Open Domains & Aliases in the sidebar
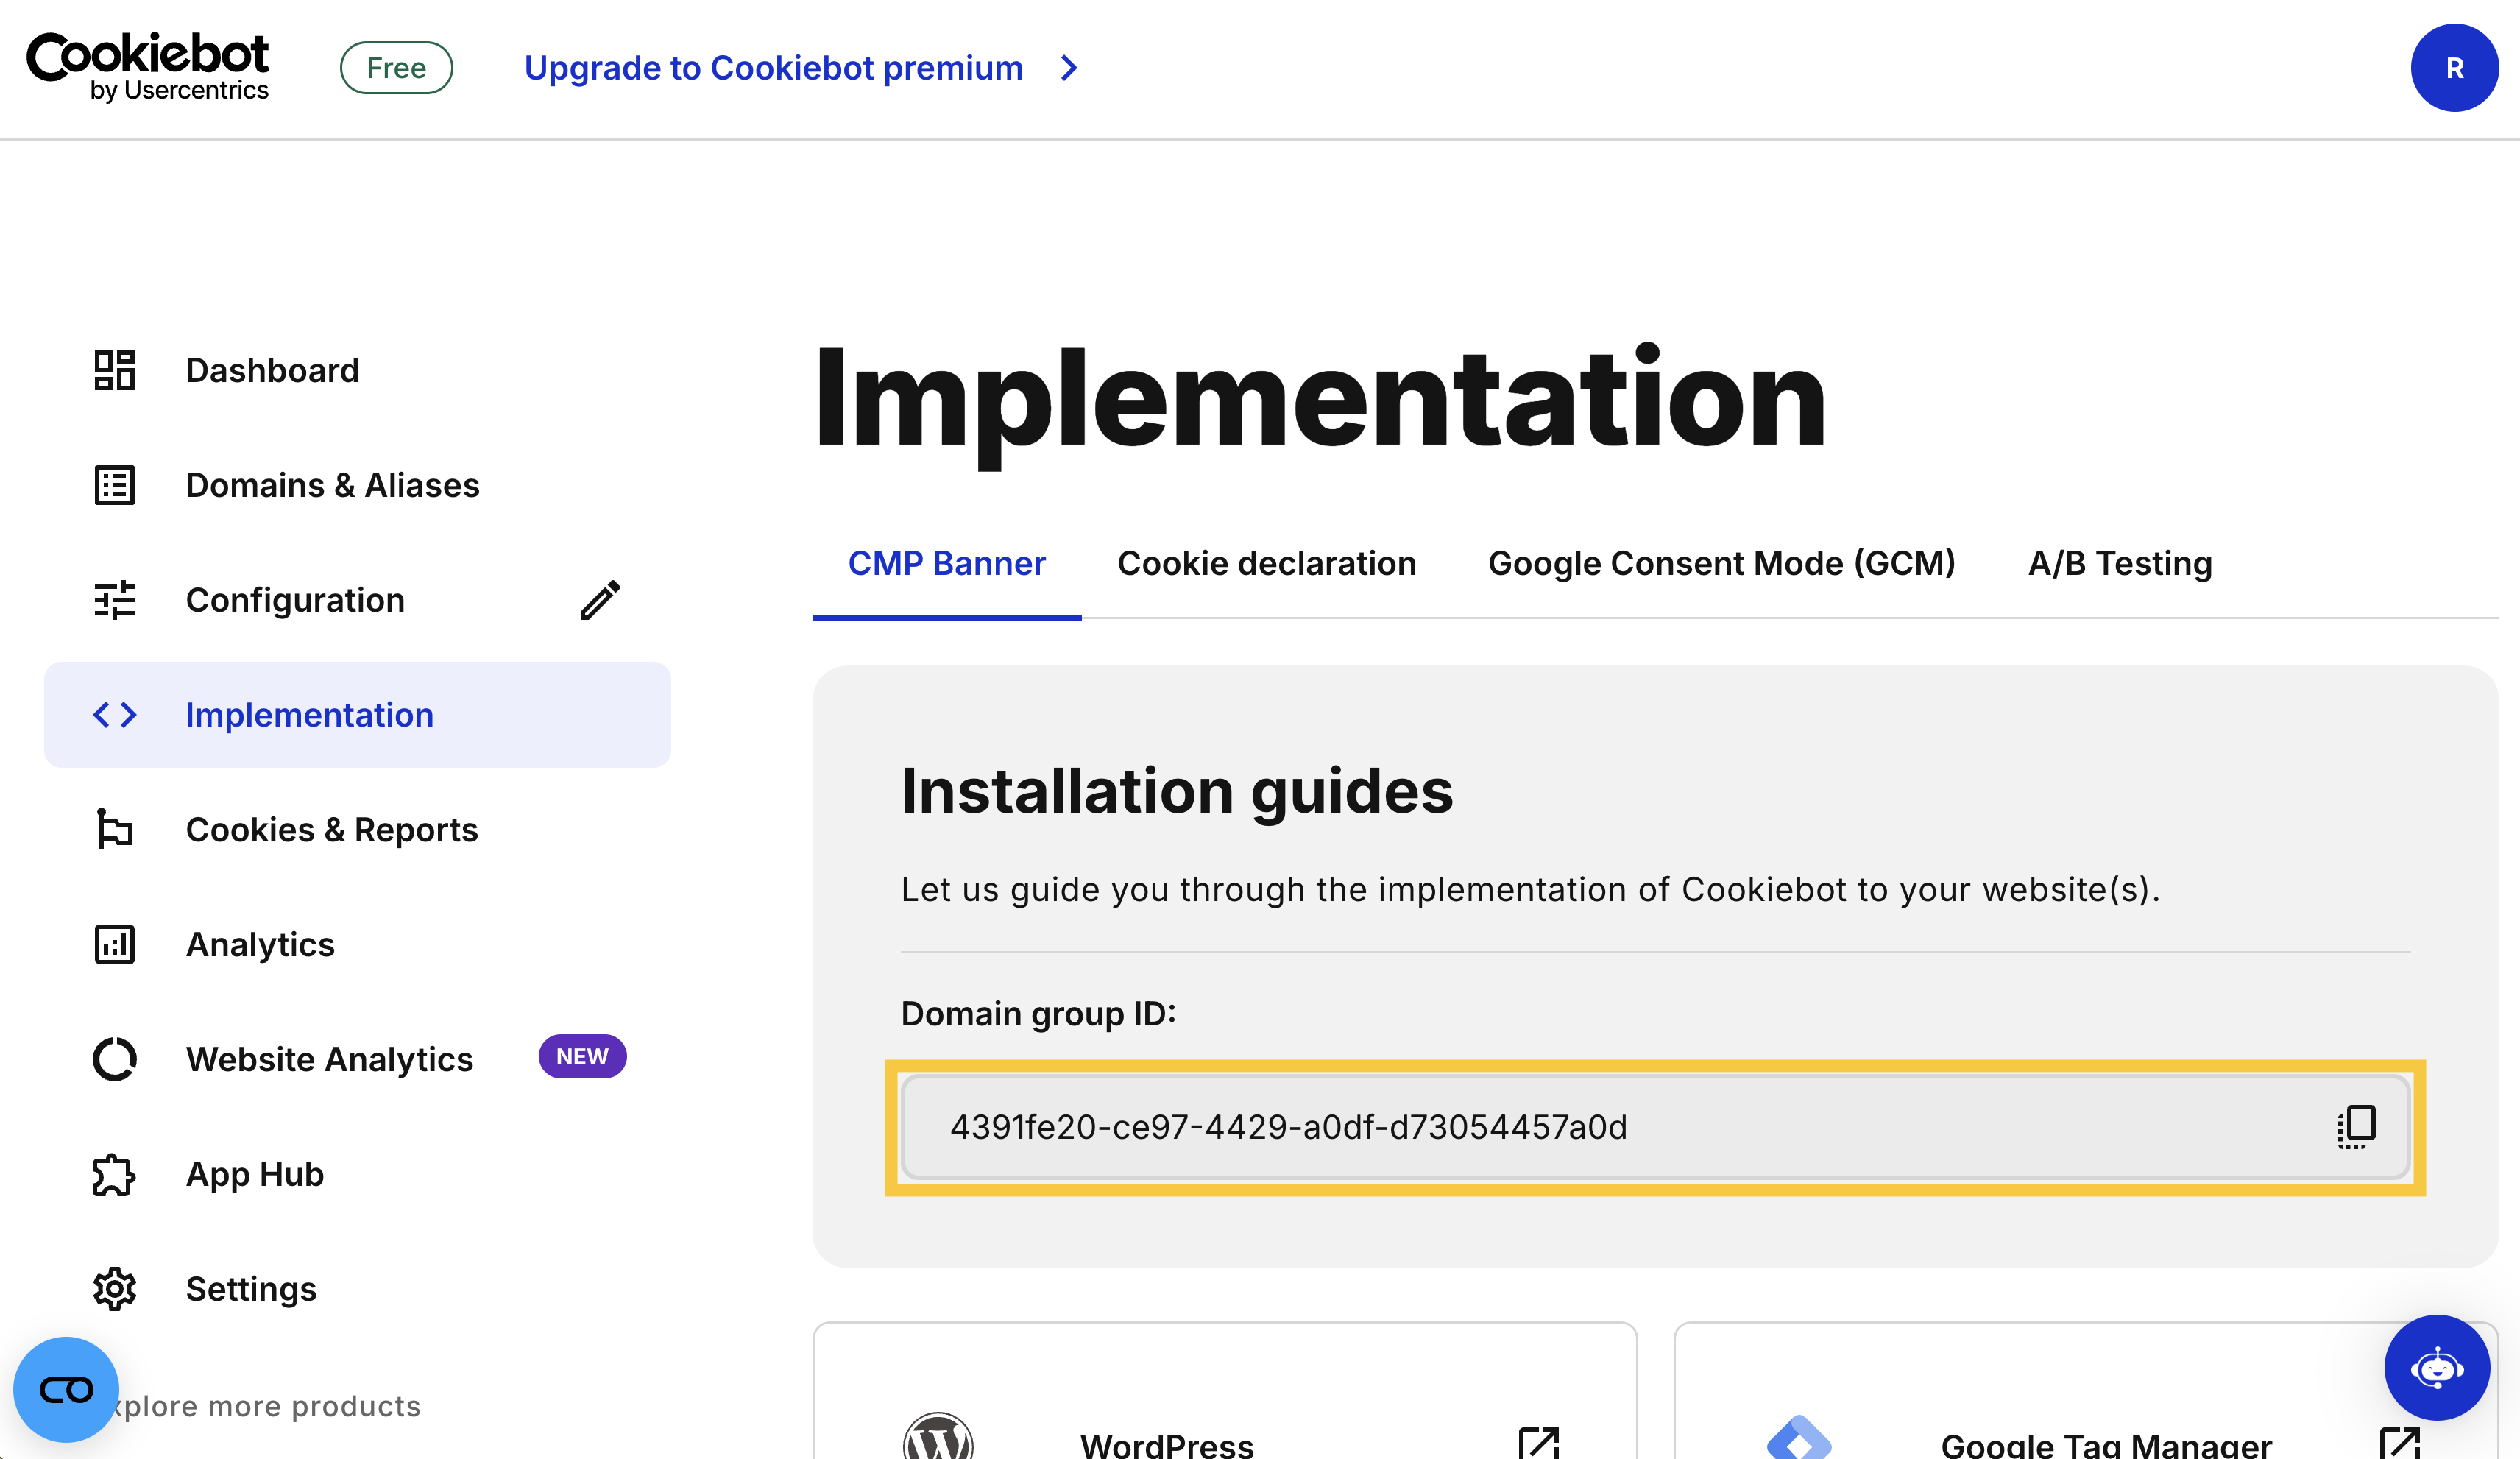2520x1459 pixels. point(333,485)
